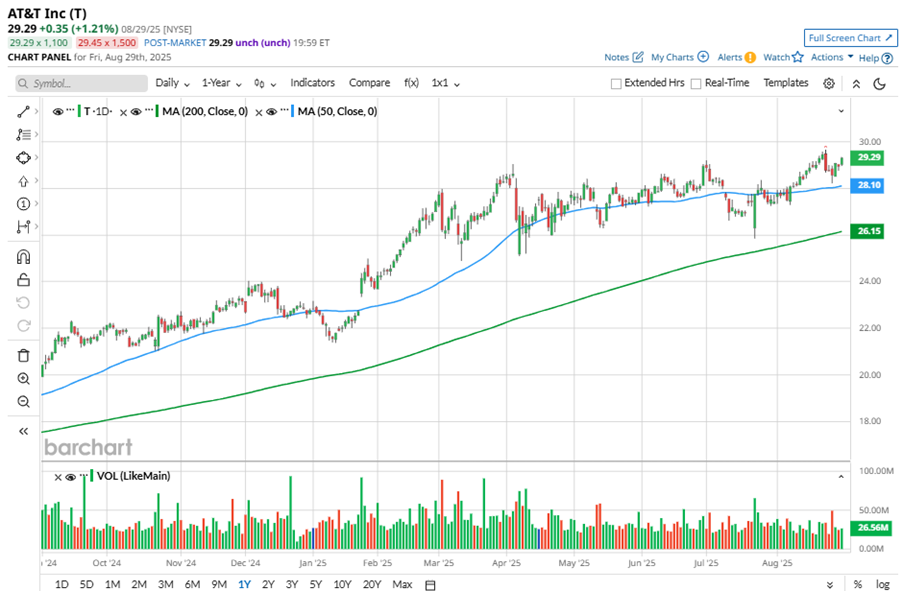Click the Full Screen Chart button
This screenshot has width=903, height=591.
tap(850, 38)
